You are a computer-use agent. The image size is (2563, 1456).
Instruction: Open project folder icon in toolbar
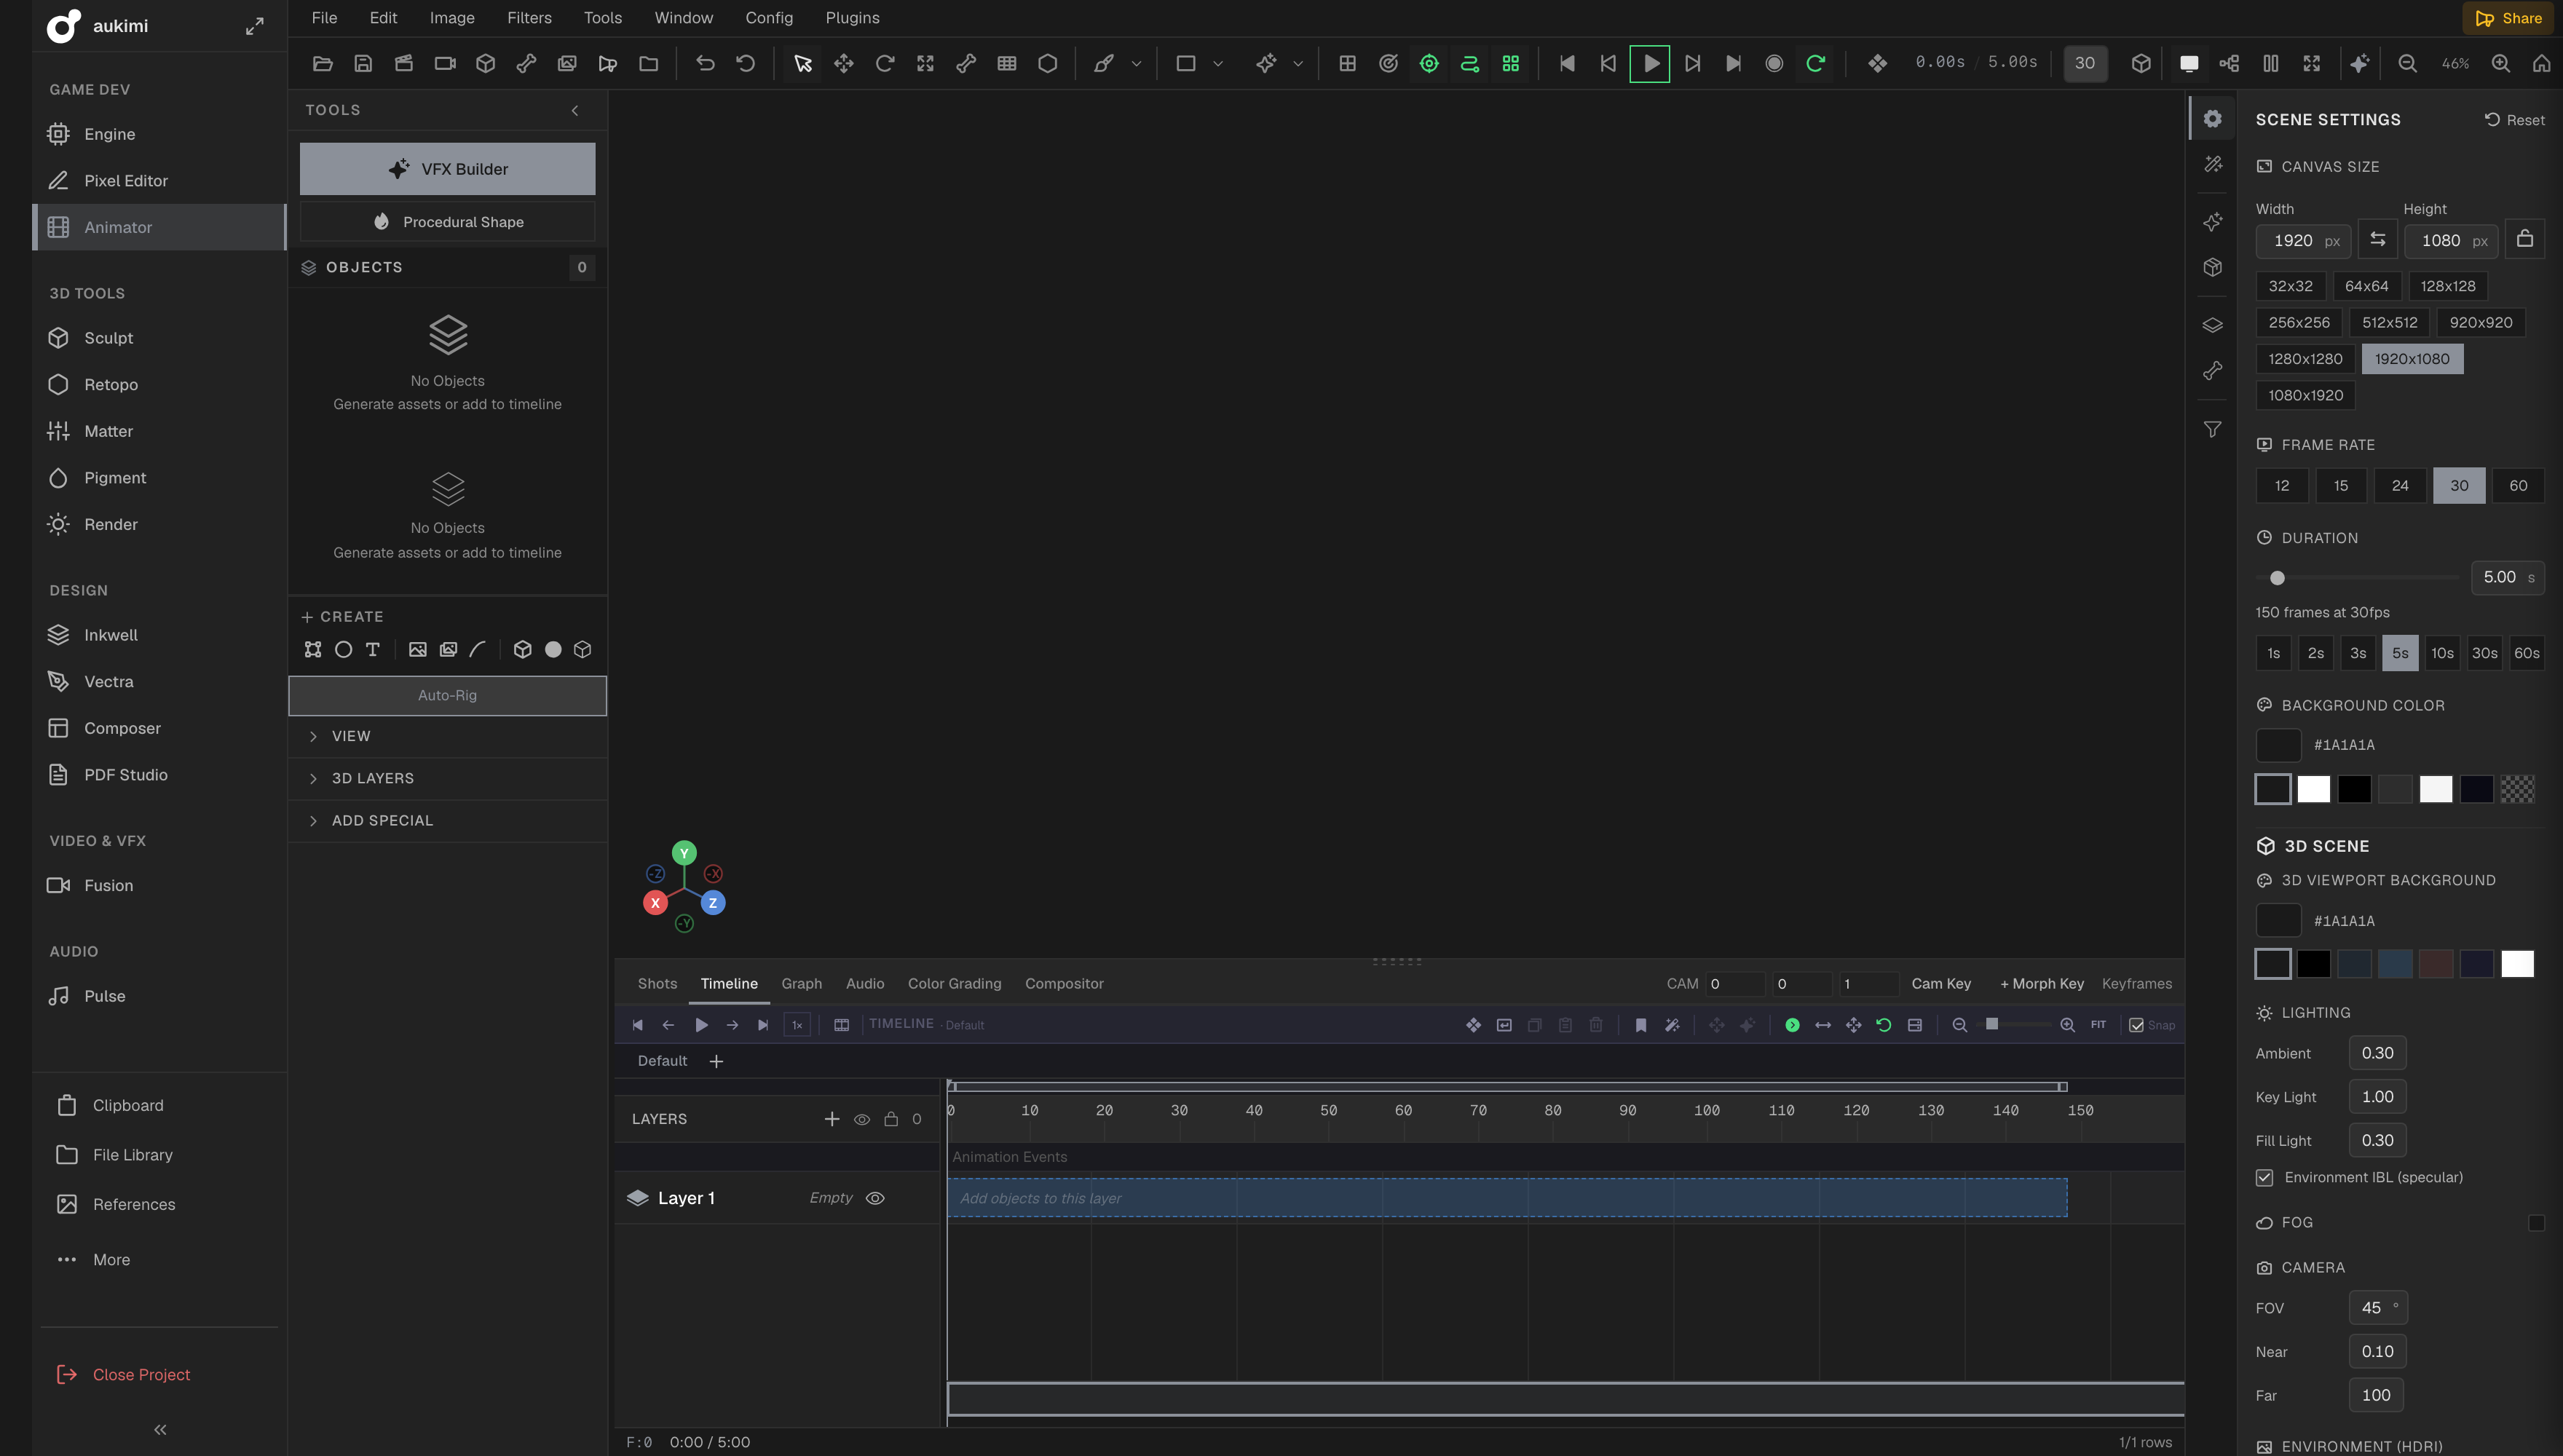[x=322, y=63]
